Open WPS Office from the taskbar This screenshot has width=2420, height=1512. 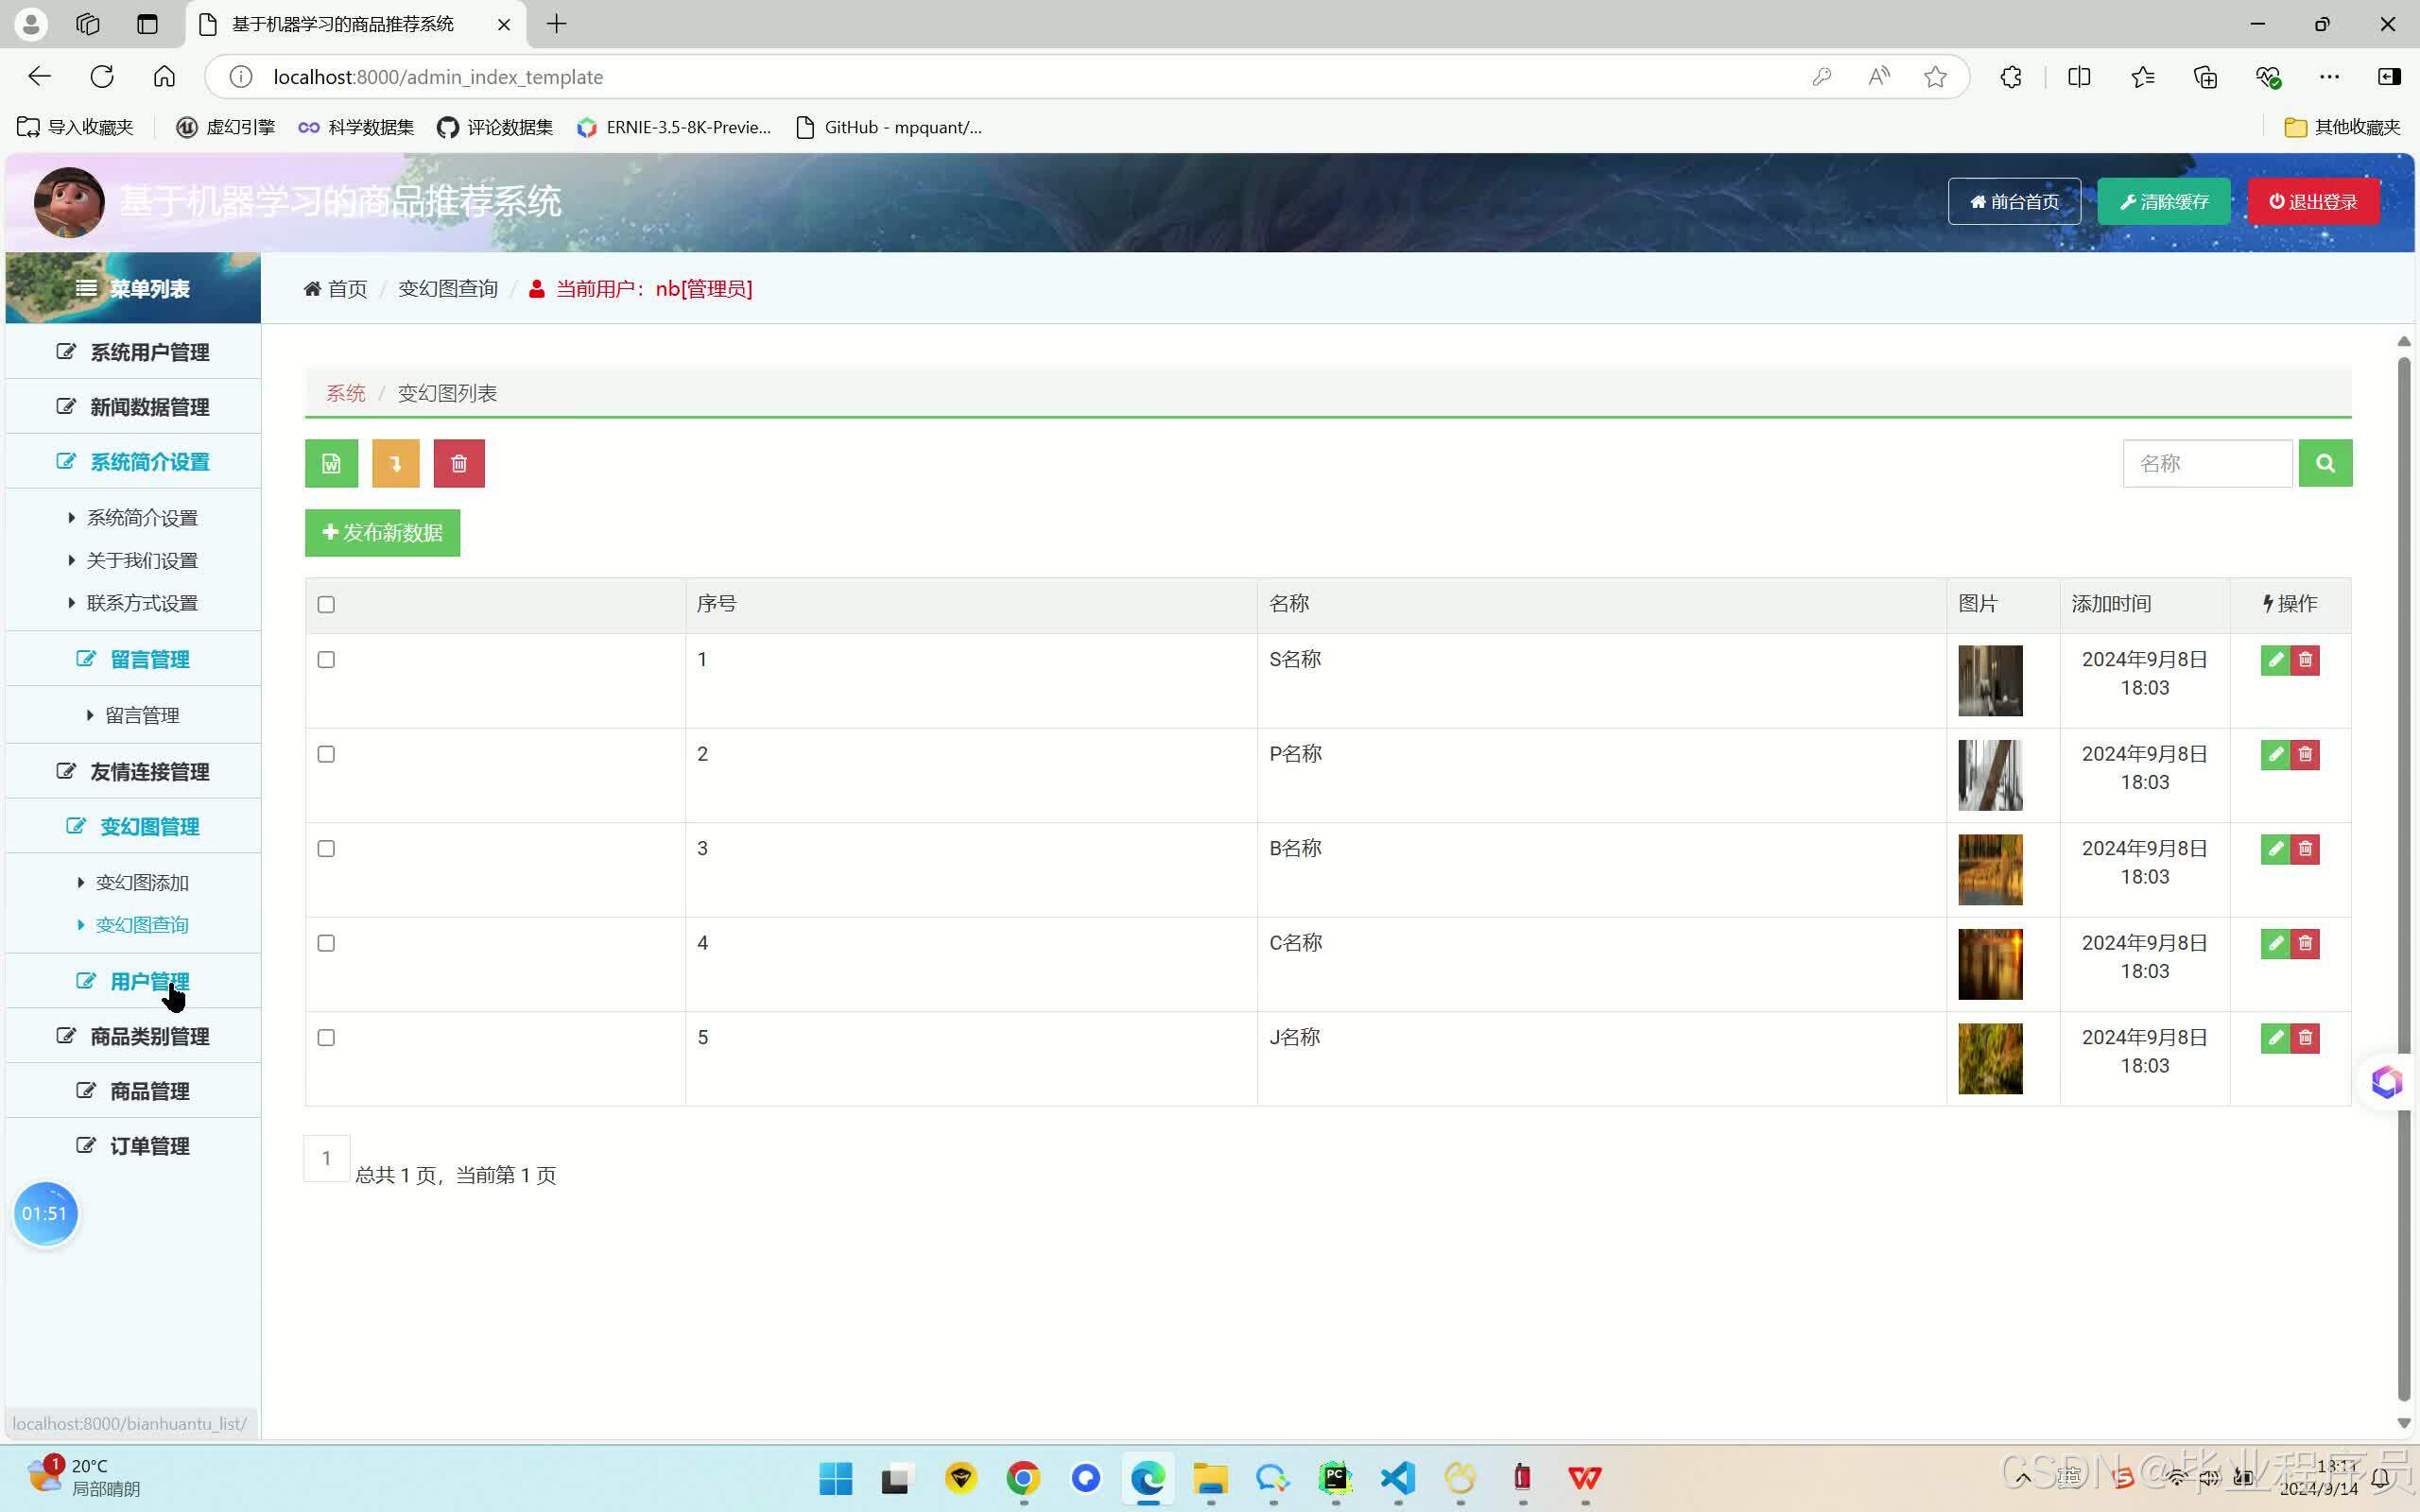tap(1585, 1478)
